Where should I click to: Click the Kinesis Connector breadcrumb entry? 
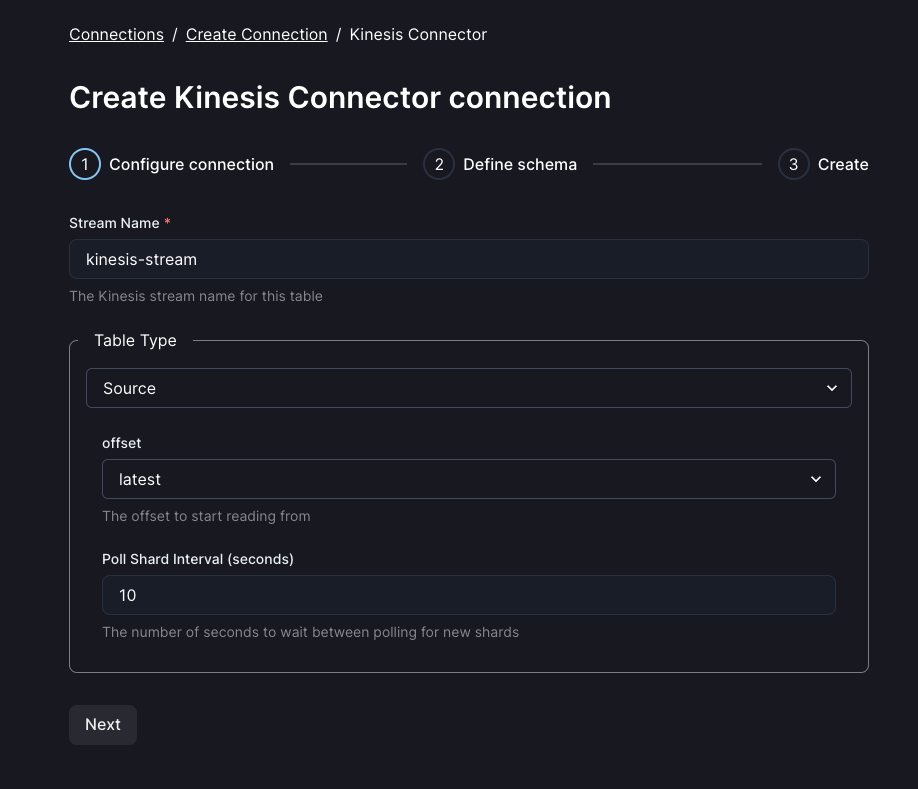pos(418,34)
